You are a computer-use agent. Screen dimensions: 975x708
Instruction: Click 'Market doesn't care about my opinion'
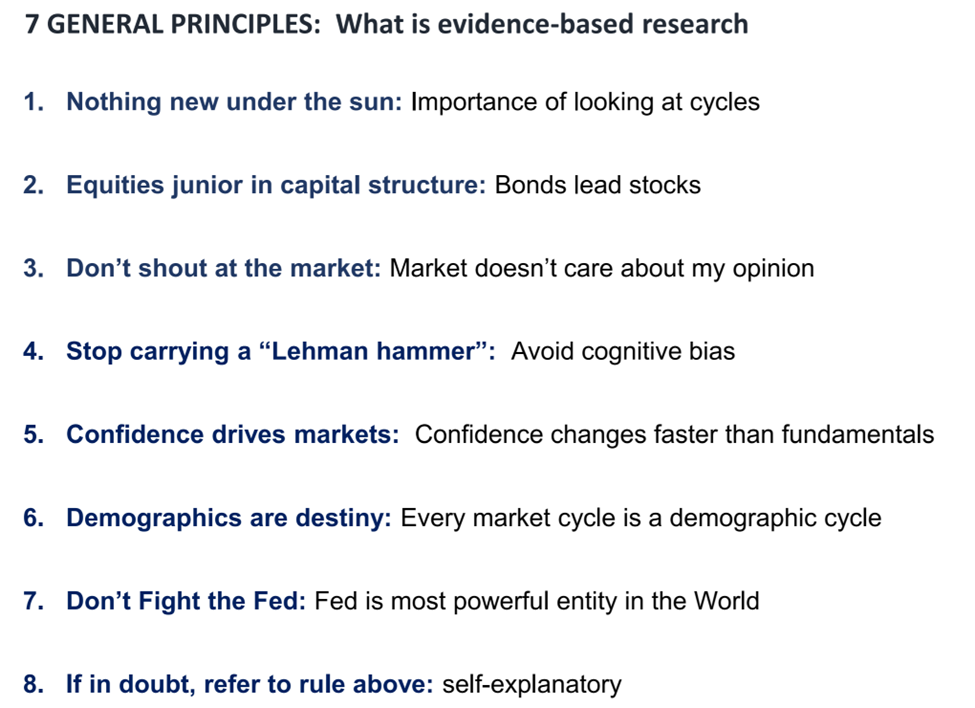point(601,269)
